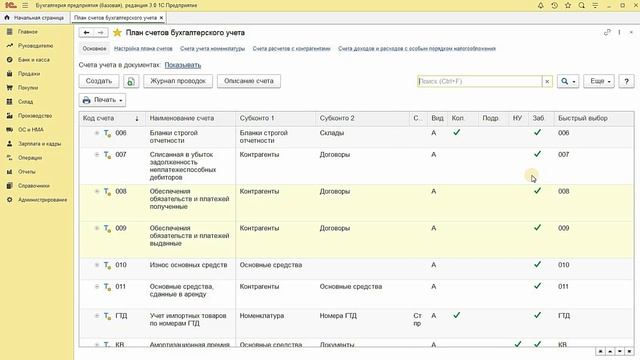This screenshot has height=360, width=640.
Task: Open Банк и касса section
Action: [x=34, y=60]
